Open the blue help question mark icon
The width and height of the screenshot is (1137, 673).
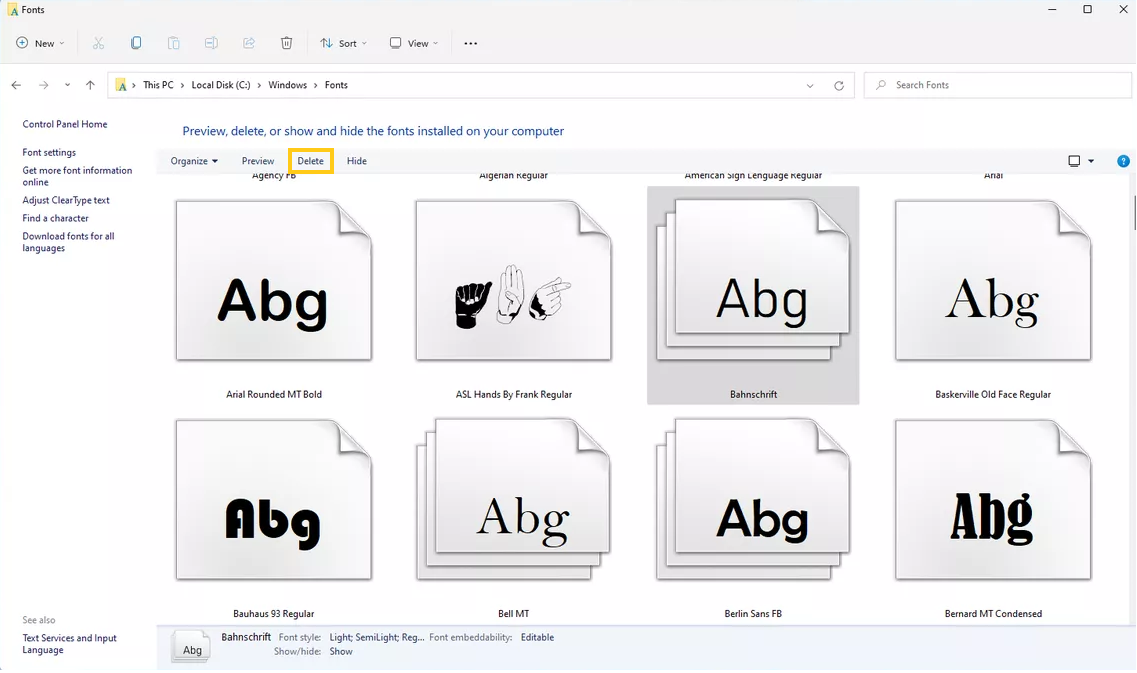[x=1123, y=161]
